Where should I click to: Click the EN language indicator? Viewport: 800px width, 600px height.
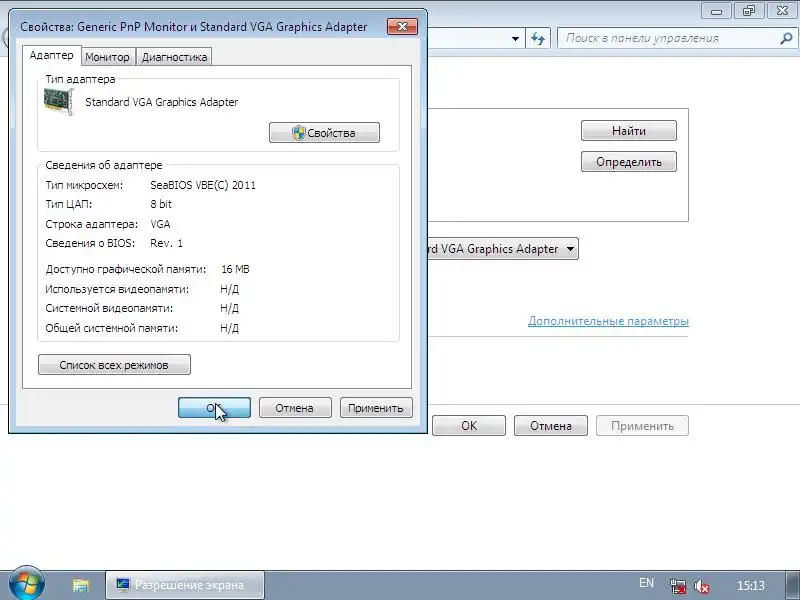pos(646,583)
